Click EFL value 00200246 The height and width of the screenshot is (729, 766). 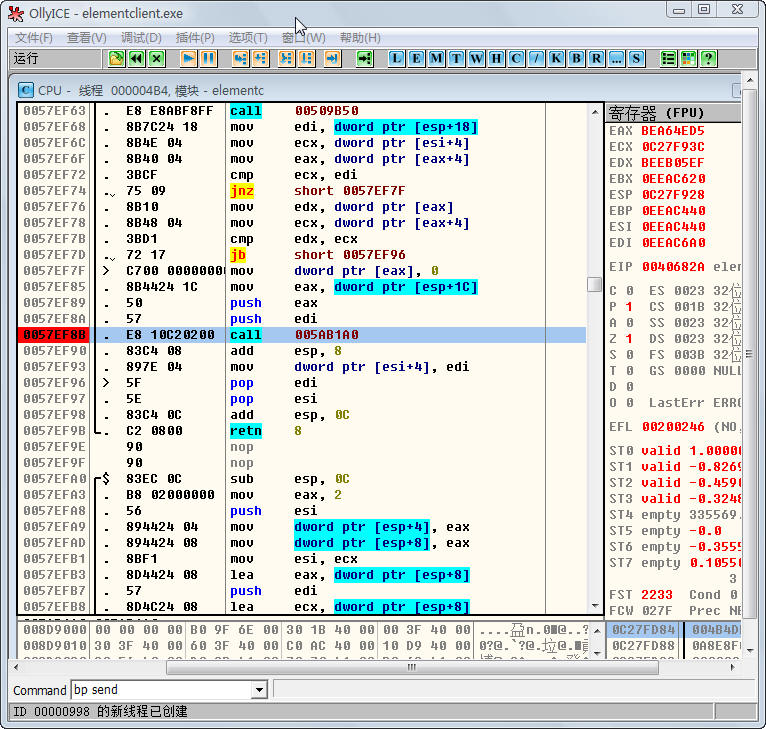coord(673,427)
